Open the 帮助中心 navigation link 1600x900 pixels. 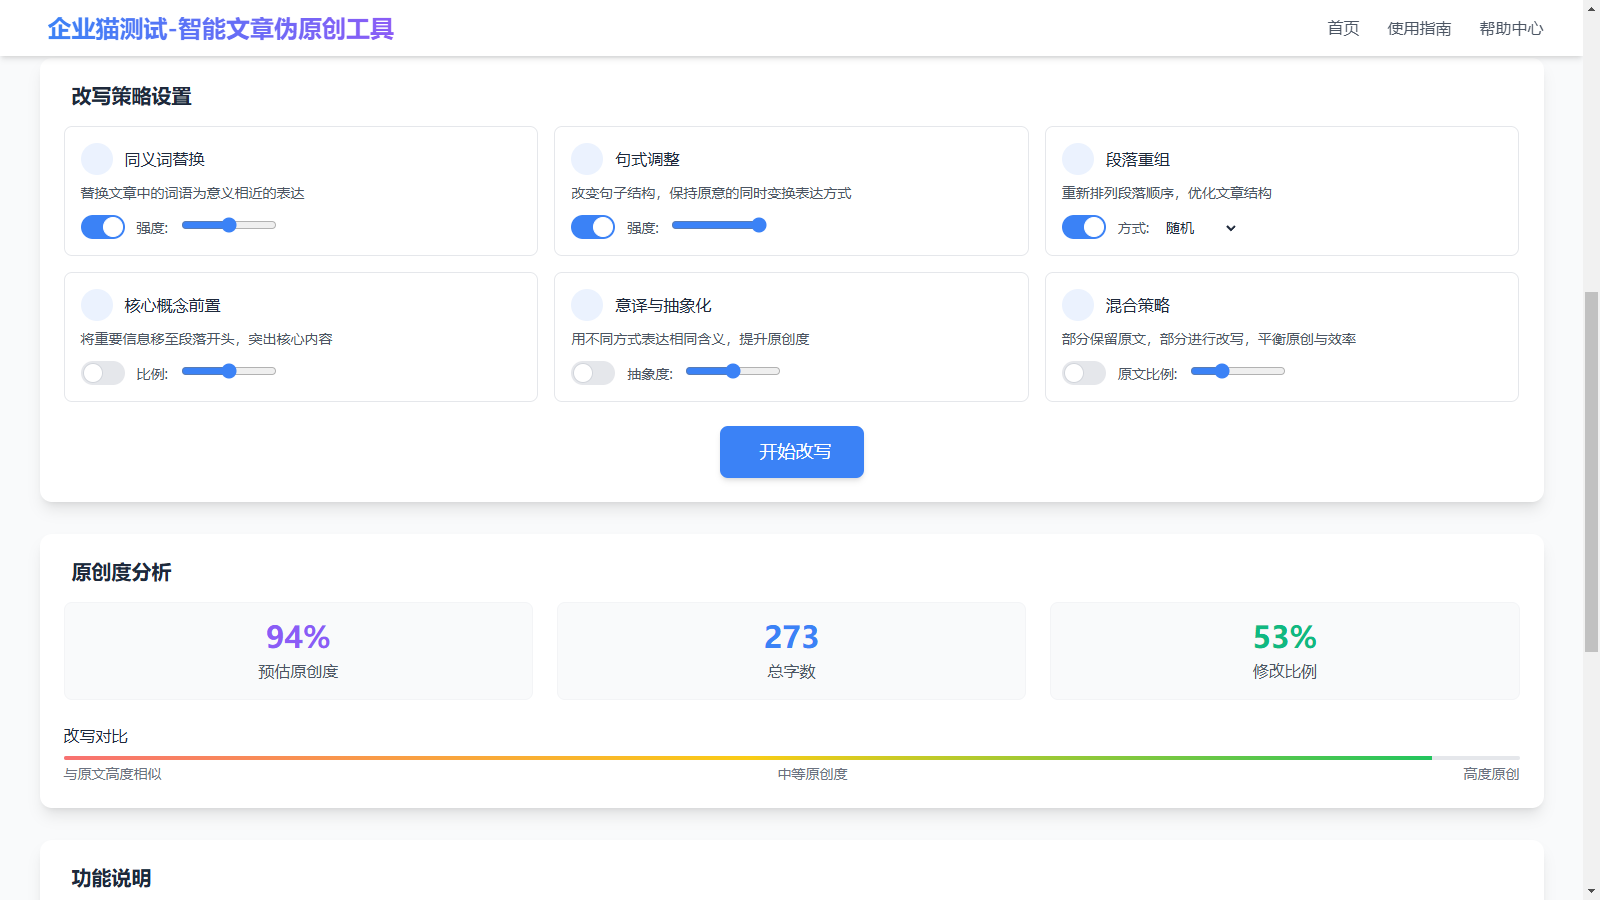pos(1511,28)
